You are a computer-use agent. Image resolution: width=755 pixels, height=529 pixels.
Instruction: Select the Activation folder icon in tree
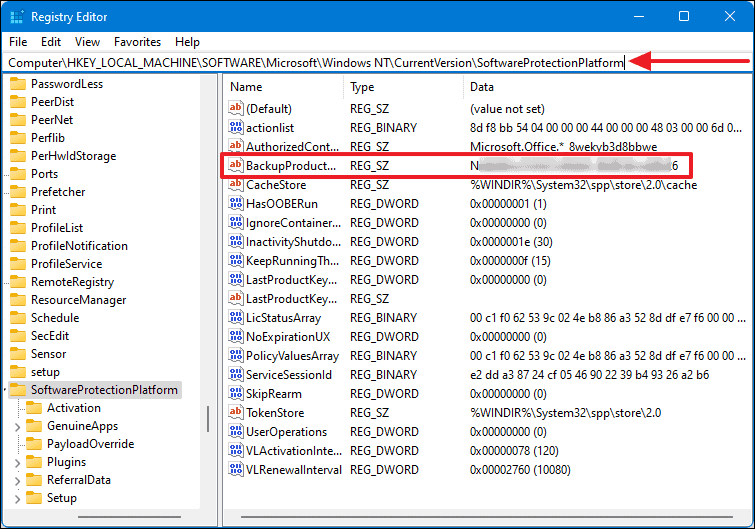pyautogui.click(x=33, y=408)
